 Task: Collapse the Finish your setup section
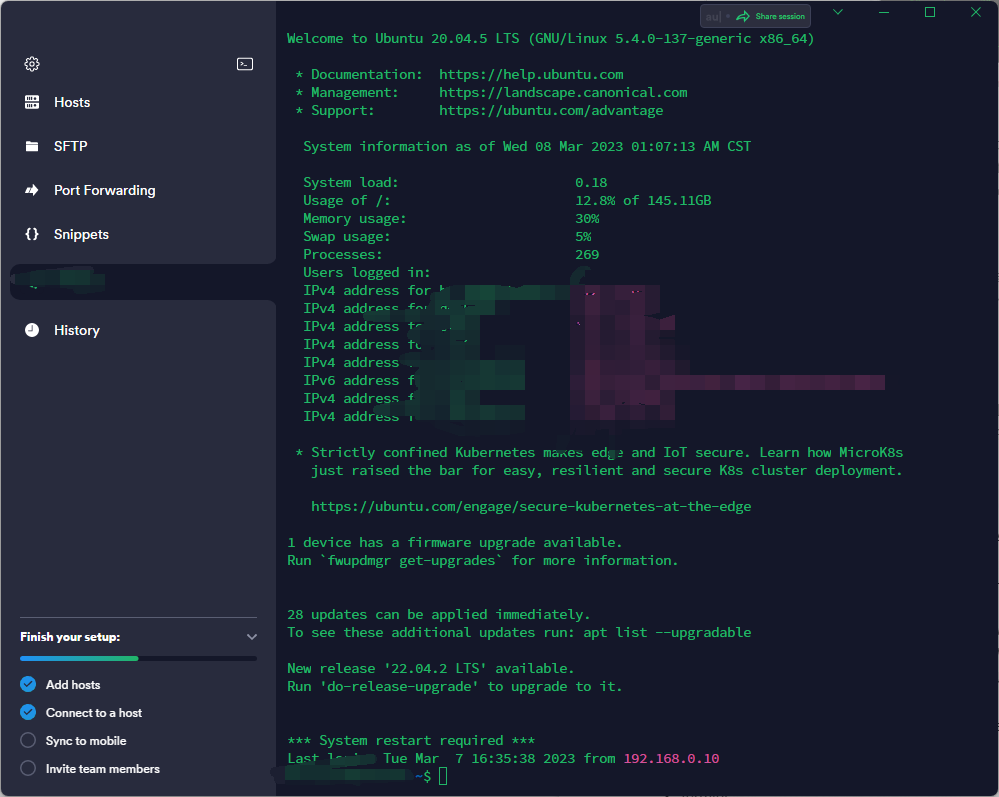252,637
